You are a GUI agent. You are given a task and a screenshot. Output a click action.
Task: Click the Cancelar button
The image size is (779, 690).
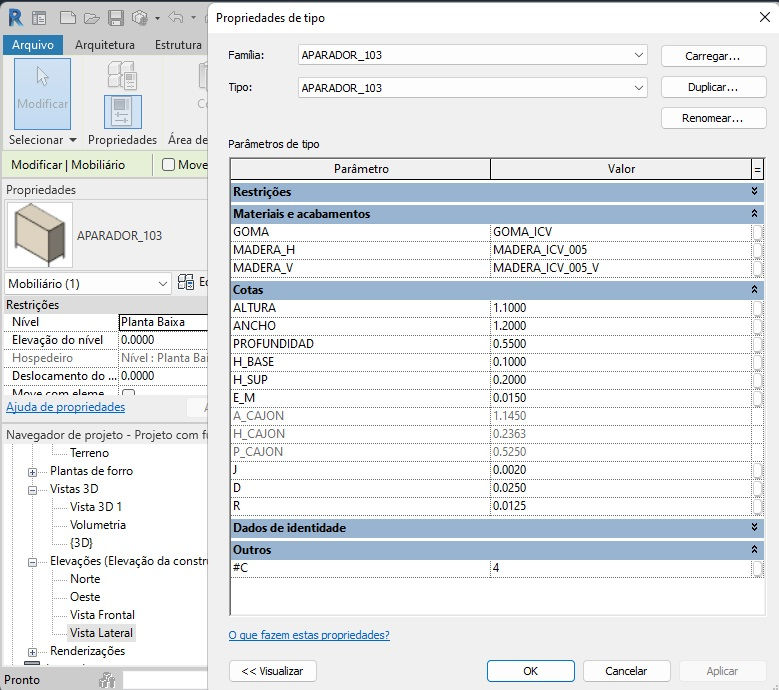[x=626, y=671]
